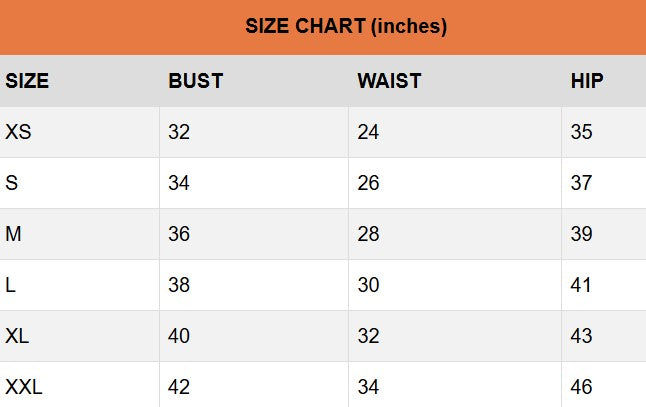Select the L bust value 38
646x407 pixels.
179,285
